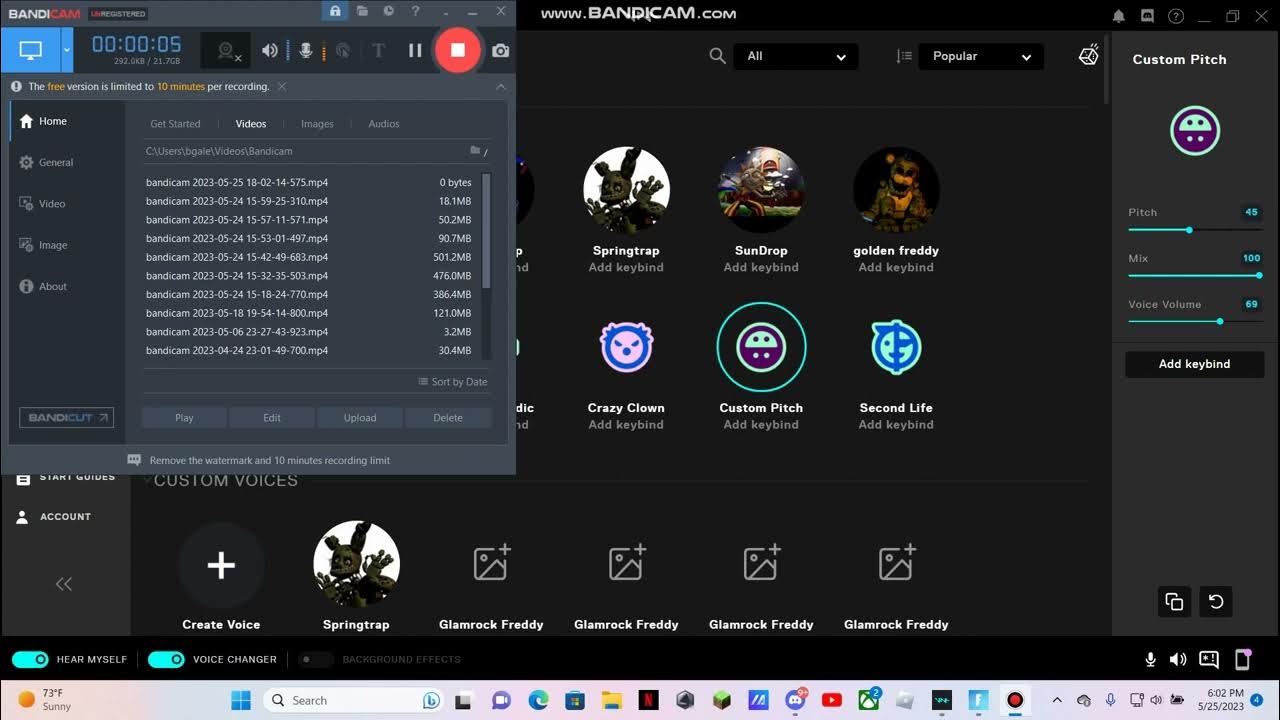Click the reset arrow icon in right panel

1216,602
